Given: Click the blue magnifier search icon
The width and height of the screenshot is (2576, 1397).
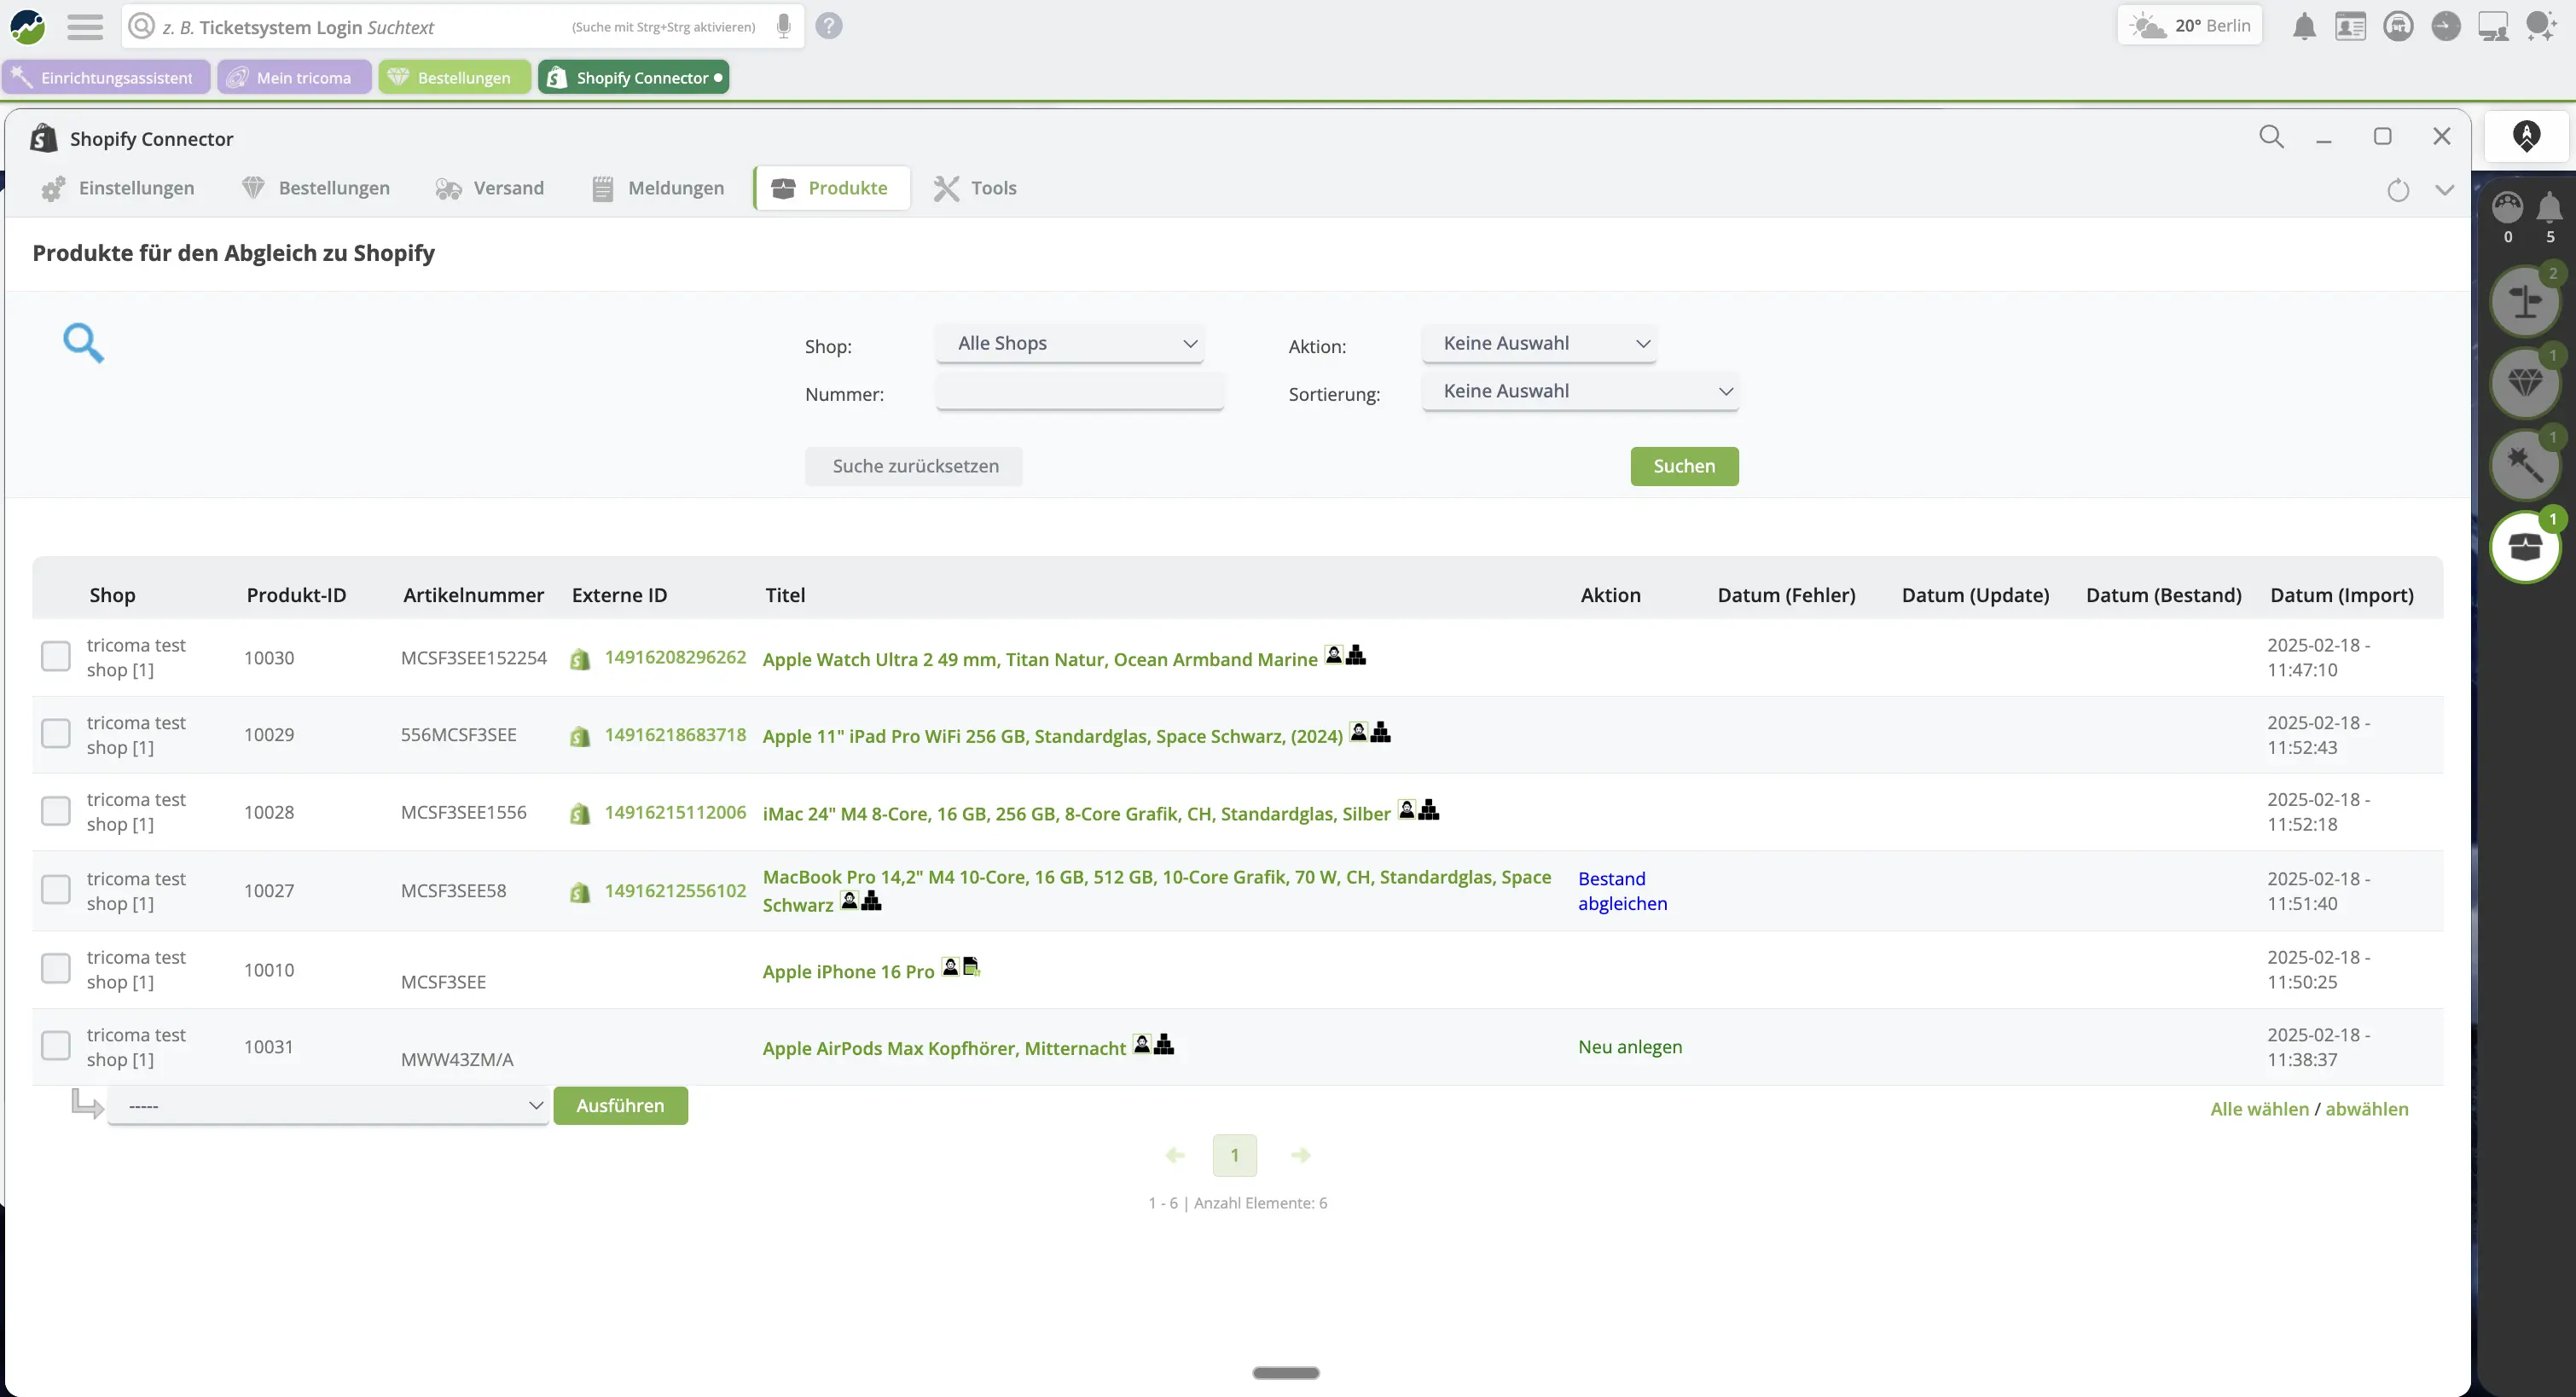Looking at the screenshot, I should point(83,343).
